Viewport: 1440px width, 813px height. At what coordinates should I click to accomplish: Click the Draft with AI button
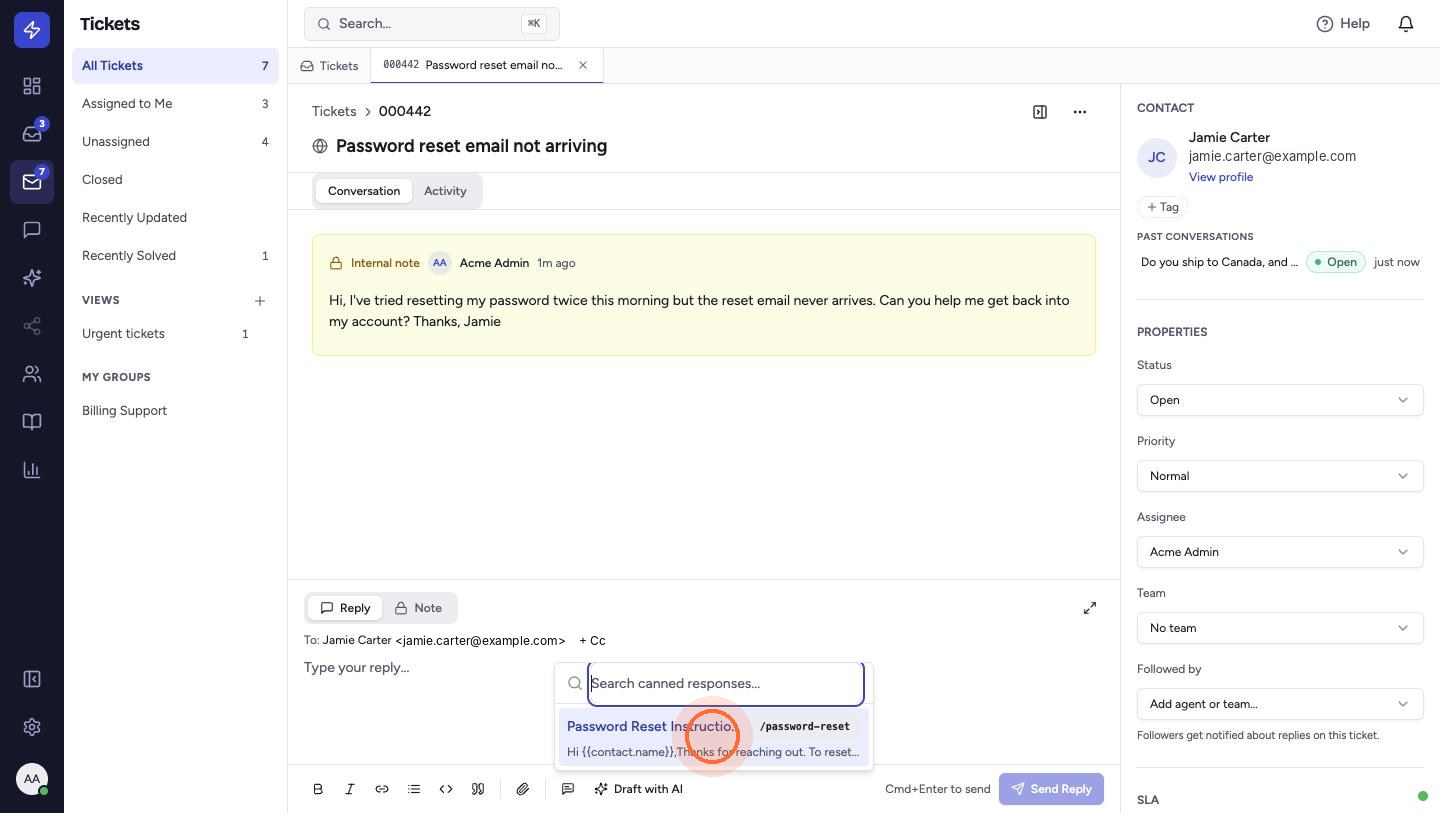(x=638, y=789)
